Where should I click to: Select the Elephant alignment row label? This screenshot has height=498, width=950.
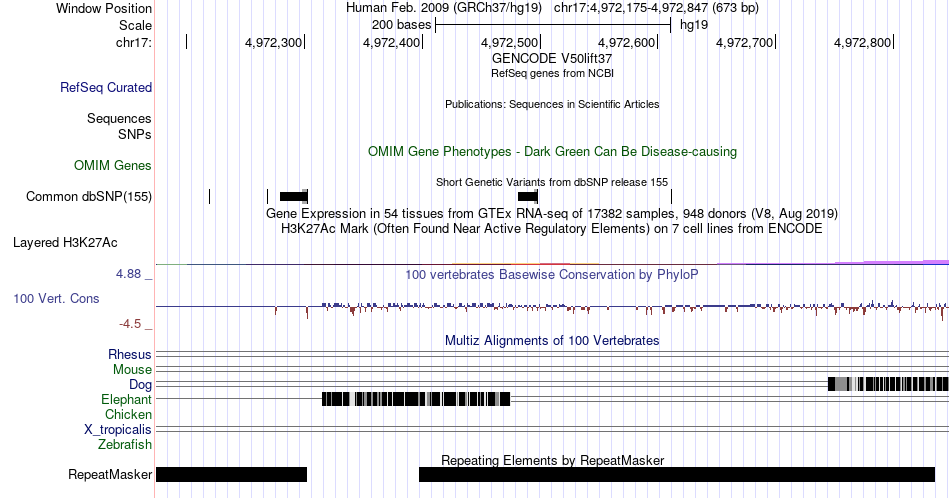click(x=127, y=399)
